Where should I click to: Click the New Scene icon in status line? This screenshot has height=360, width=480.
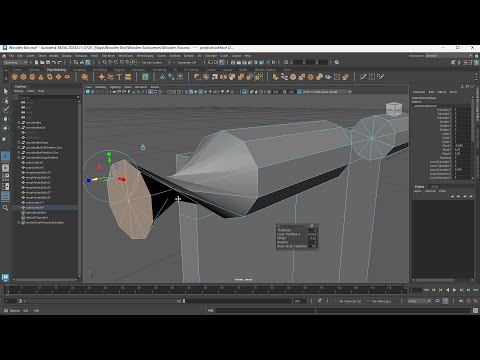click(36, 62)
